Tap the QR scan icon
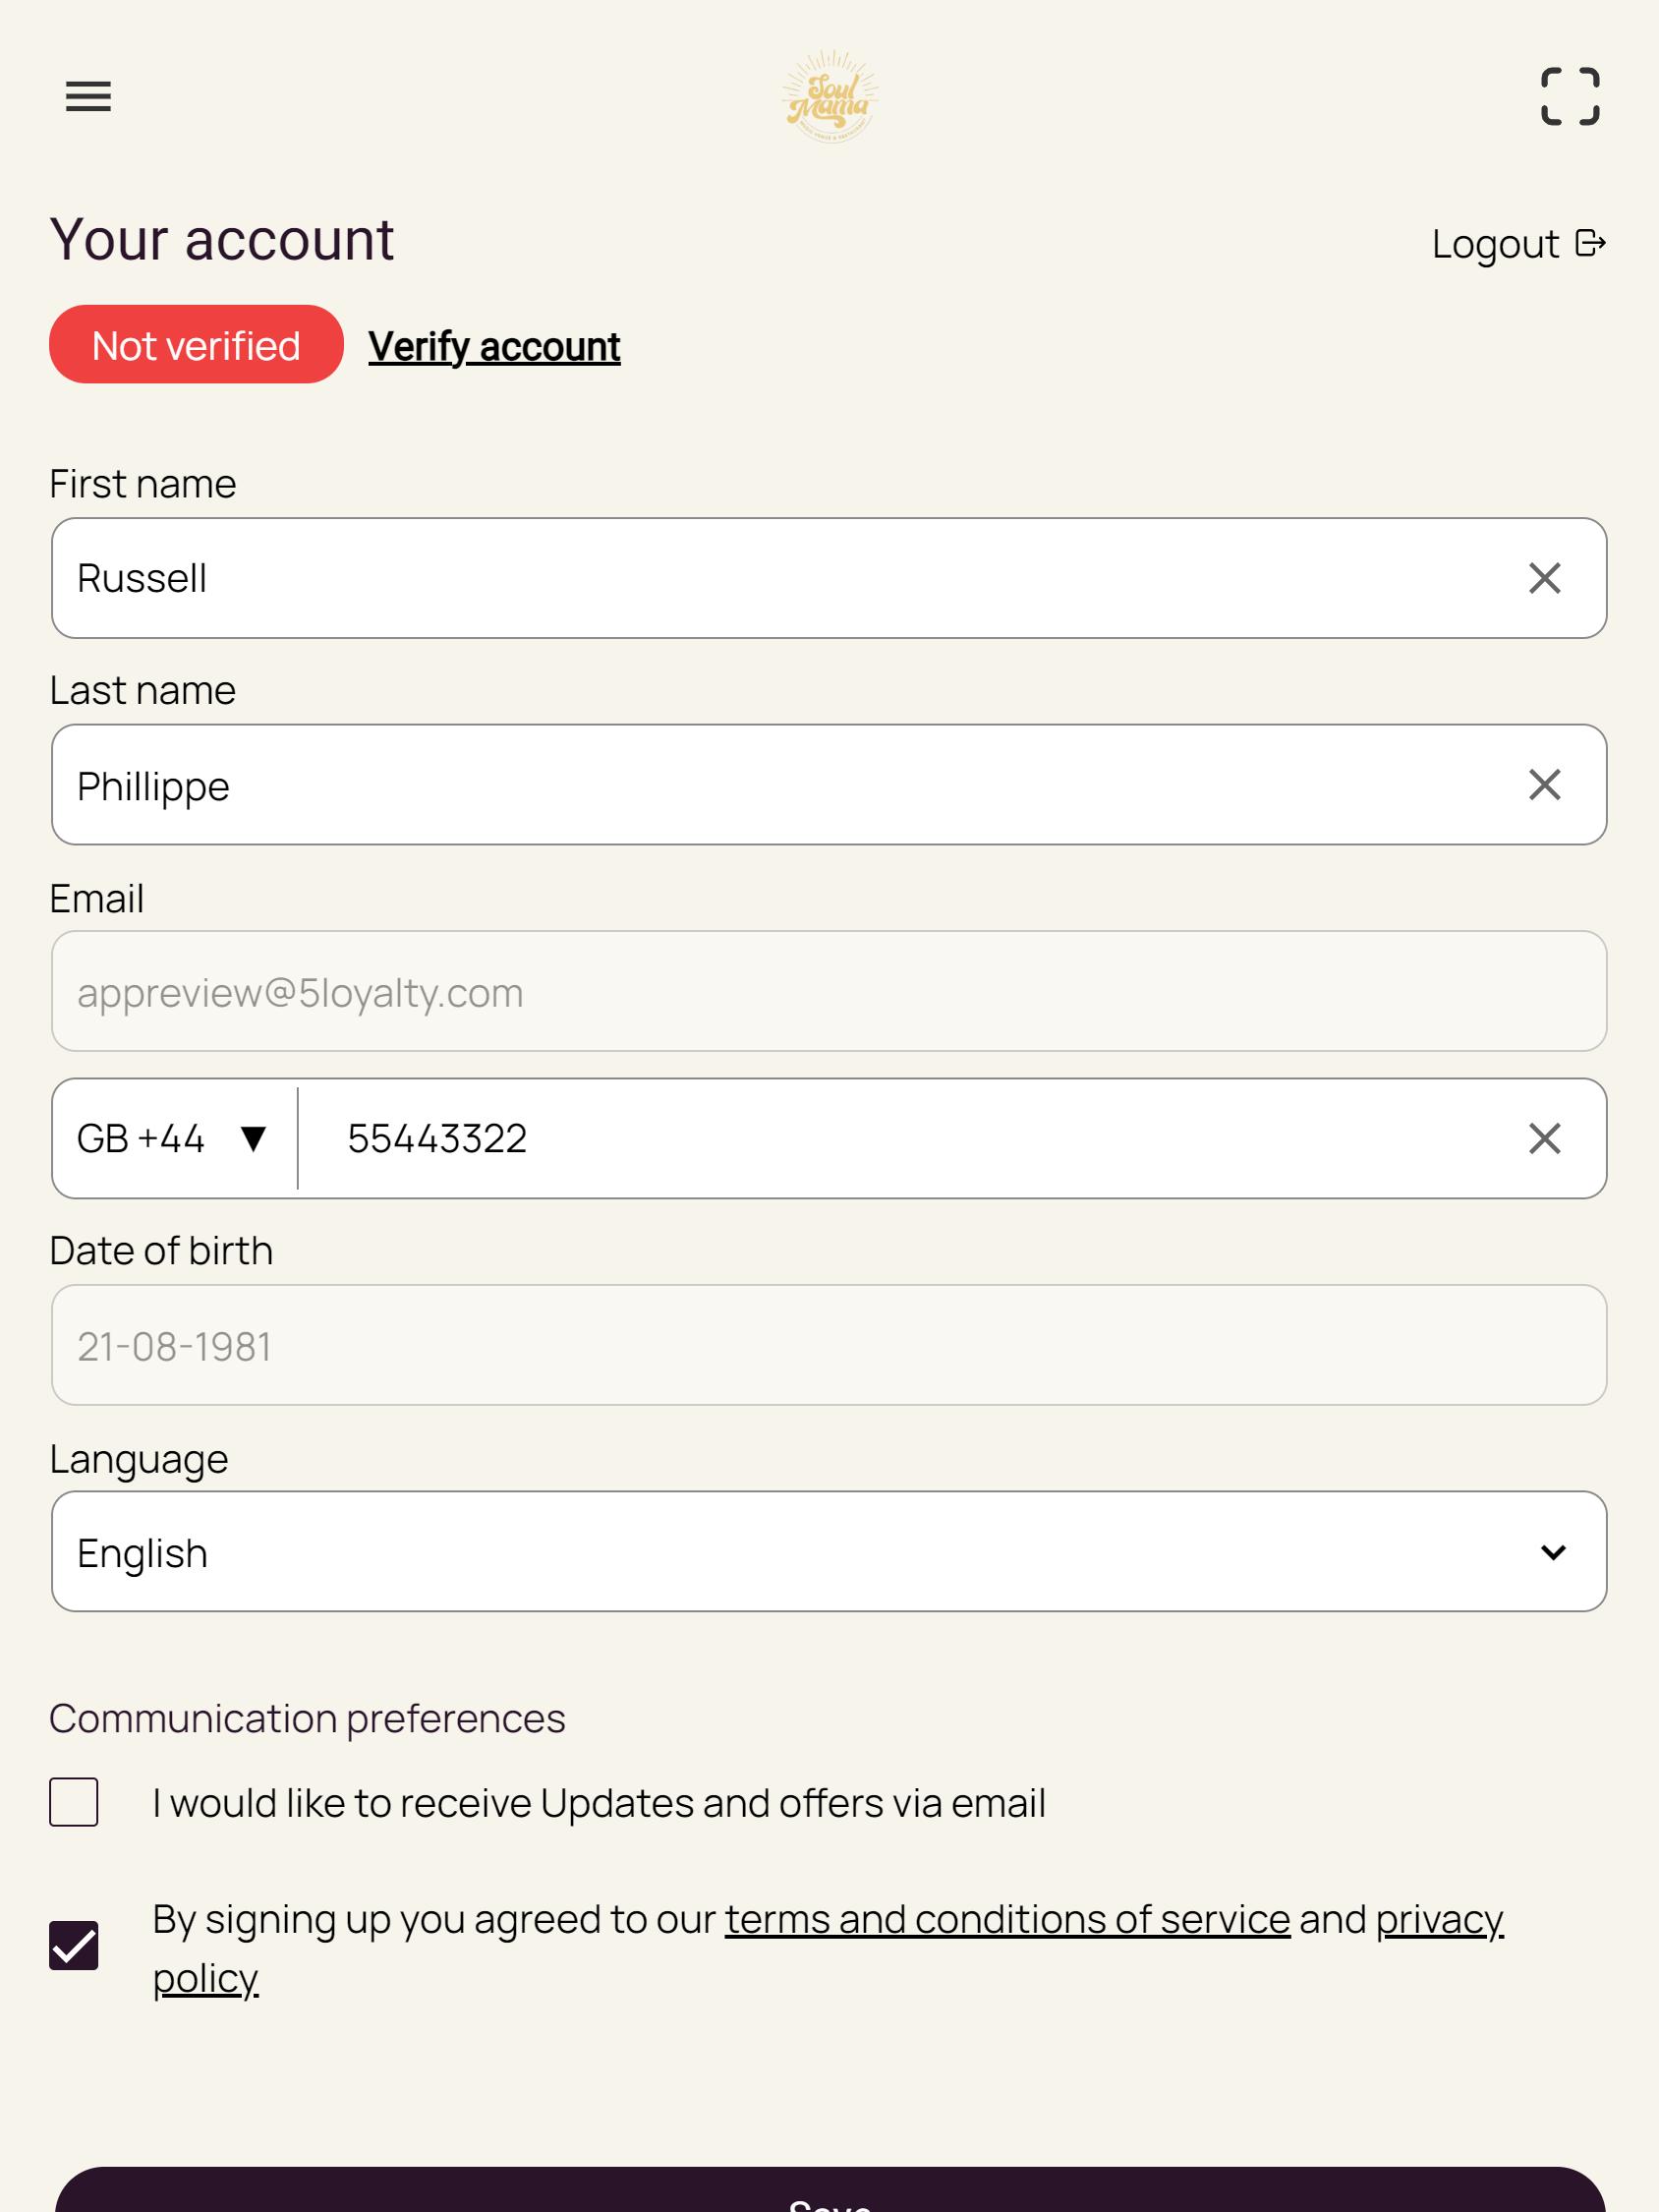Viewport: 1659px width, 2212px height. click(1570, 97)
